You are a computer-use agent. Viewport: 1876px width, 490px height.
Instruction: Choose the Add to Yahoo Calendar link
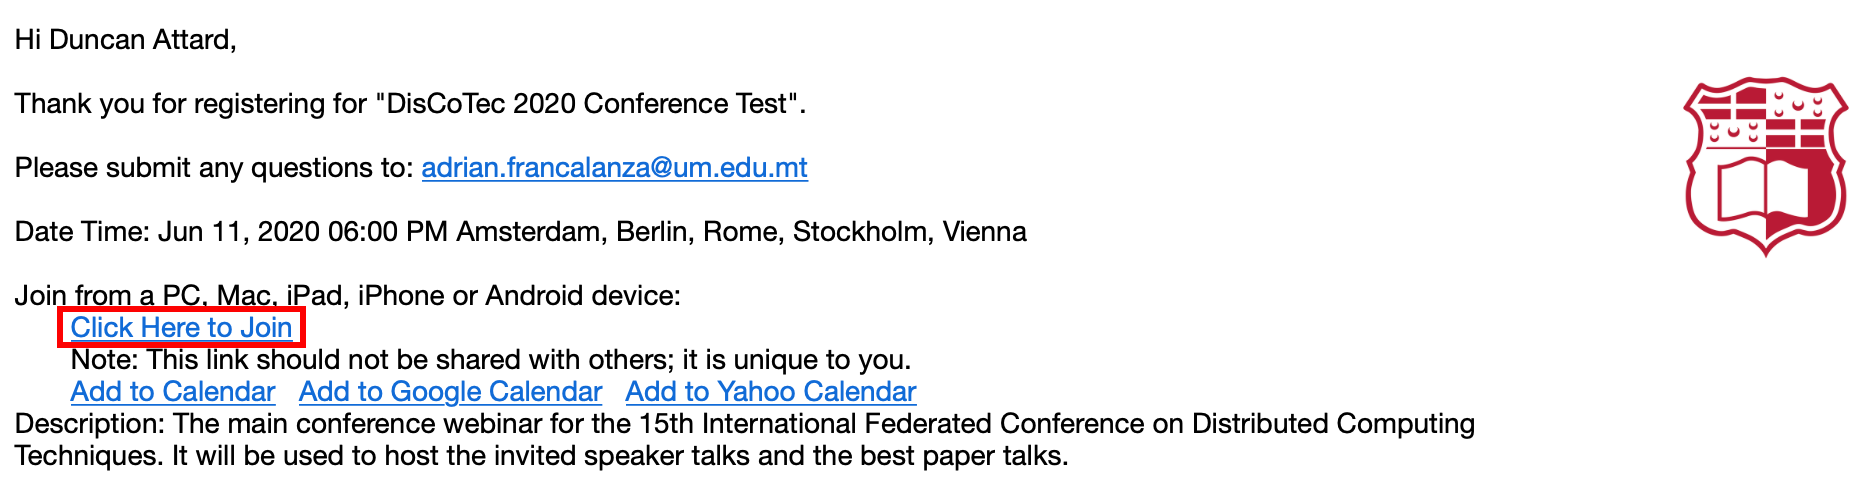pyautogui.click(x=770, y=391)
